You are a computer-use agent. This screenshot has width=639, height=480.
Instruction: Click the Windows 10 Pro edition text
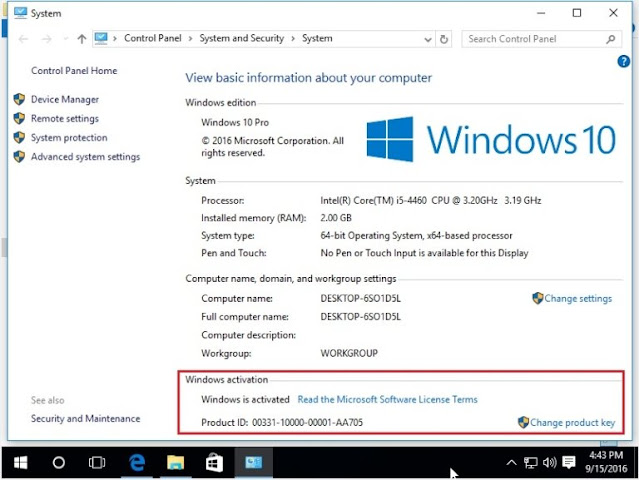click(x=235, y=123)
